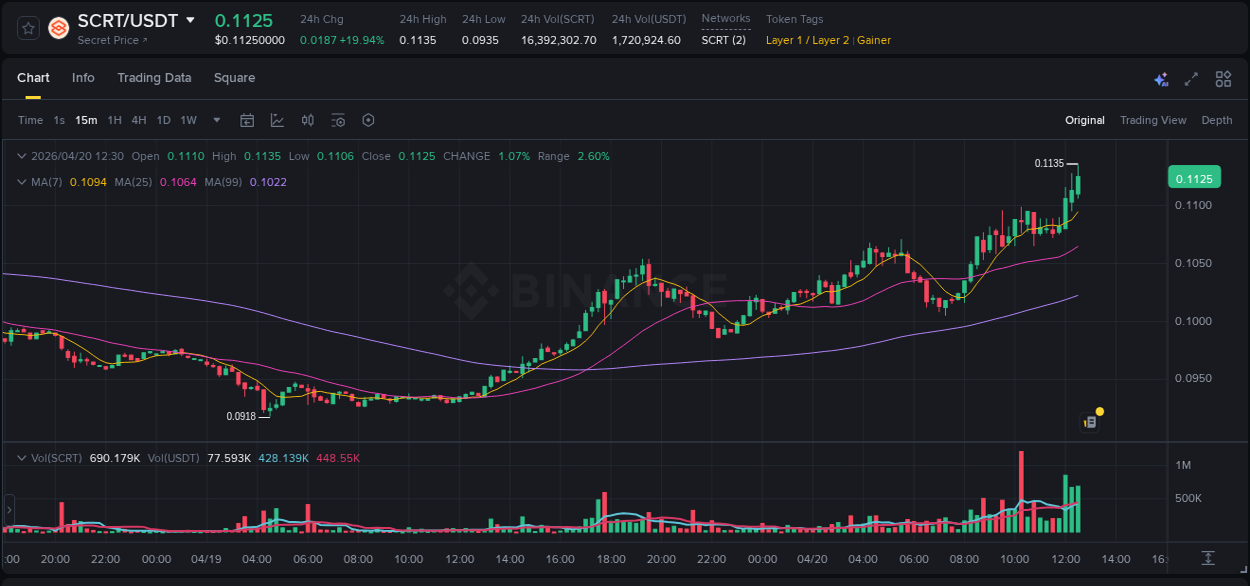This screenshot has height=586, width=1250.
Task: Launch the Binance AI assistant icon
Action: [x=1161, y=78]
